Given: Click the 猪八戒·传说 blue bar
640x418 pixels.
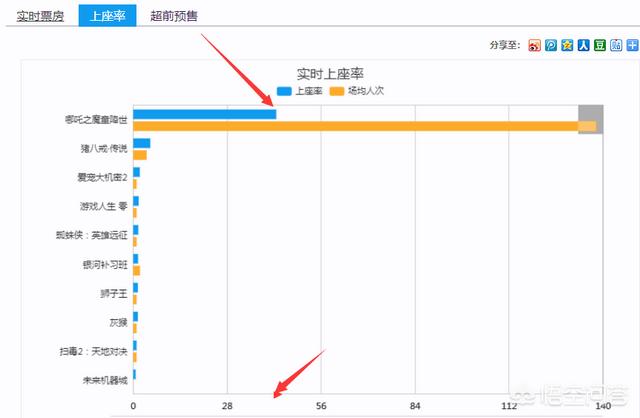Looking at the screenshot, I should [x=141, y=143].
